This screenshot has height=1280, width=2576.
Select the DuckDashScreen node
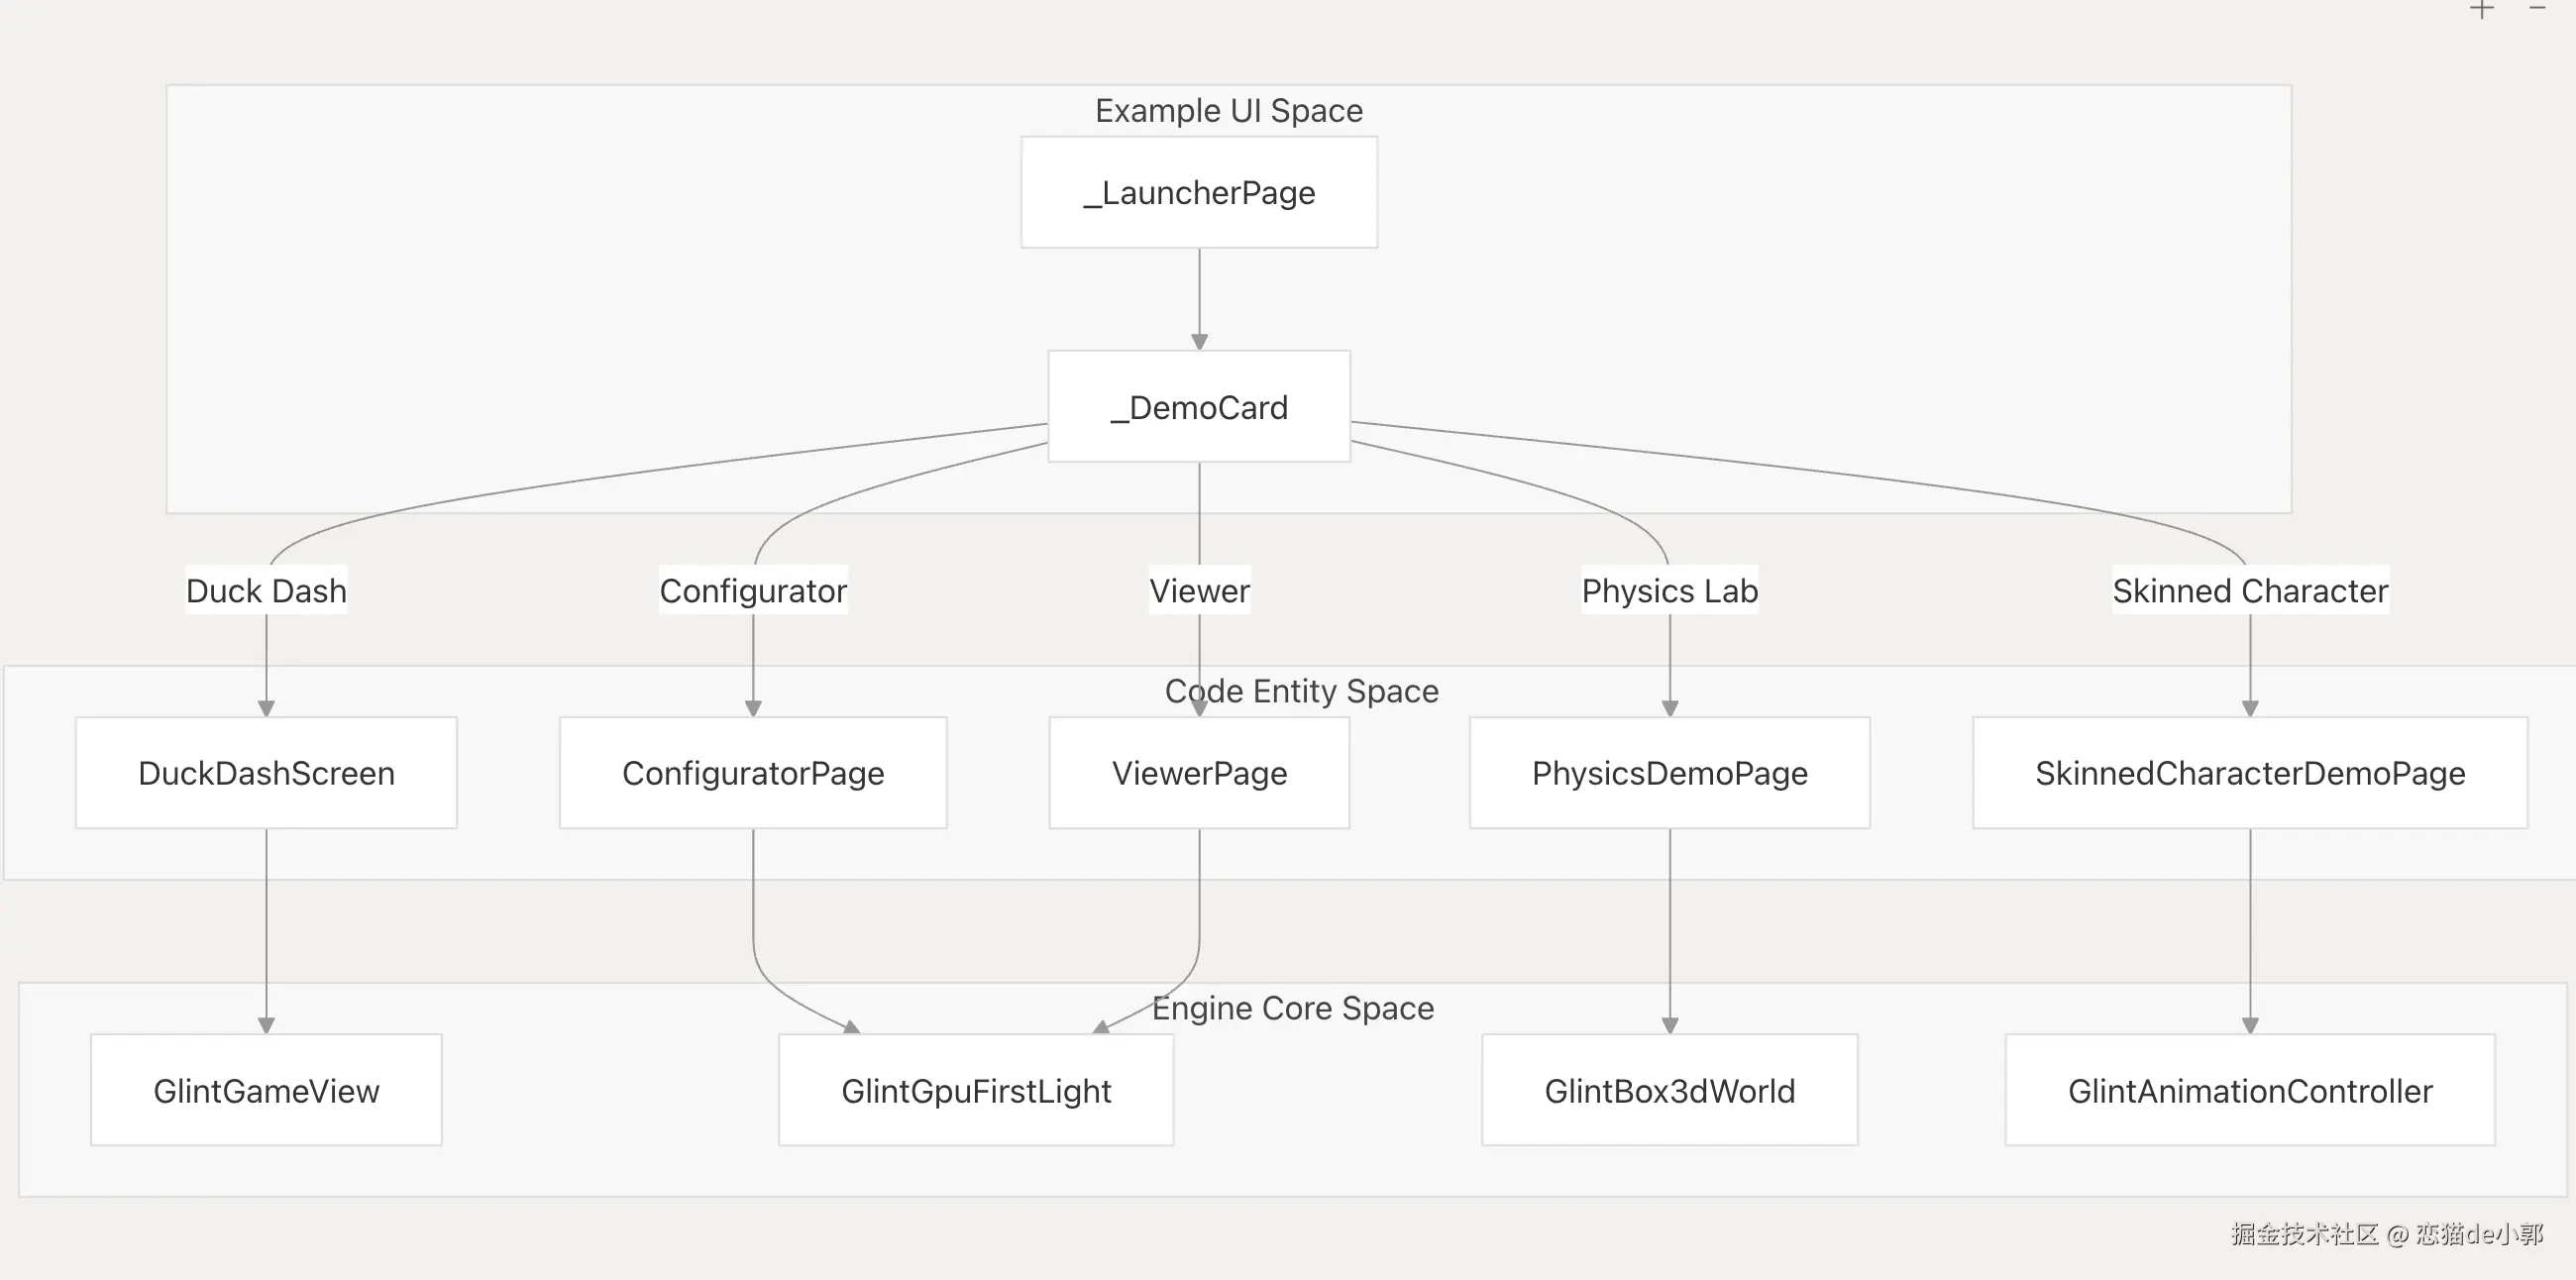[x=266, y=772]
